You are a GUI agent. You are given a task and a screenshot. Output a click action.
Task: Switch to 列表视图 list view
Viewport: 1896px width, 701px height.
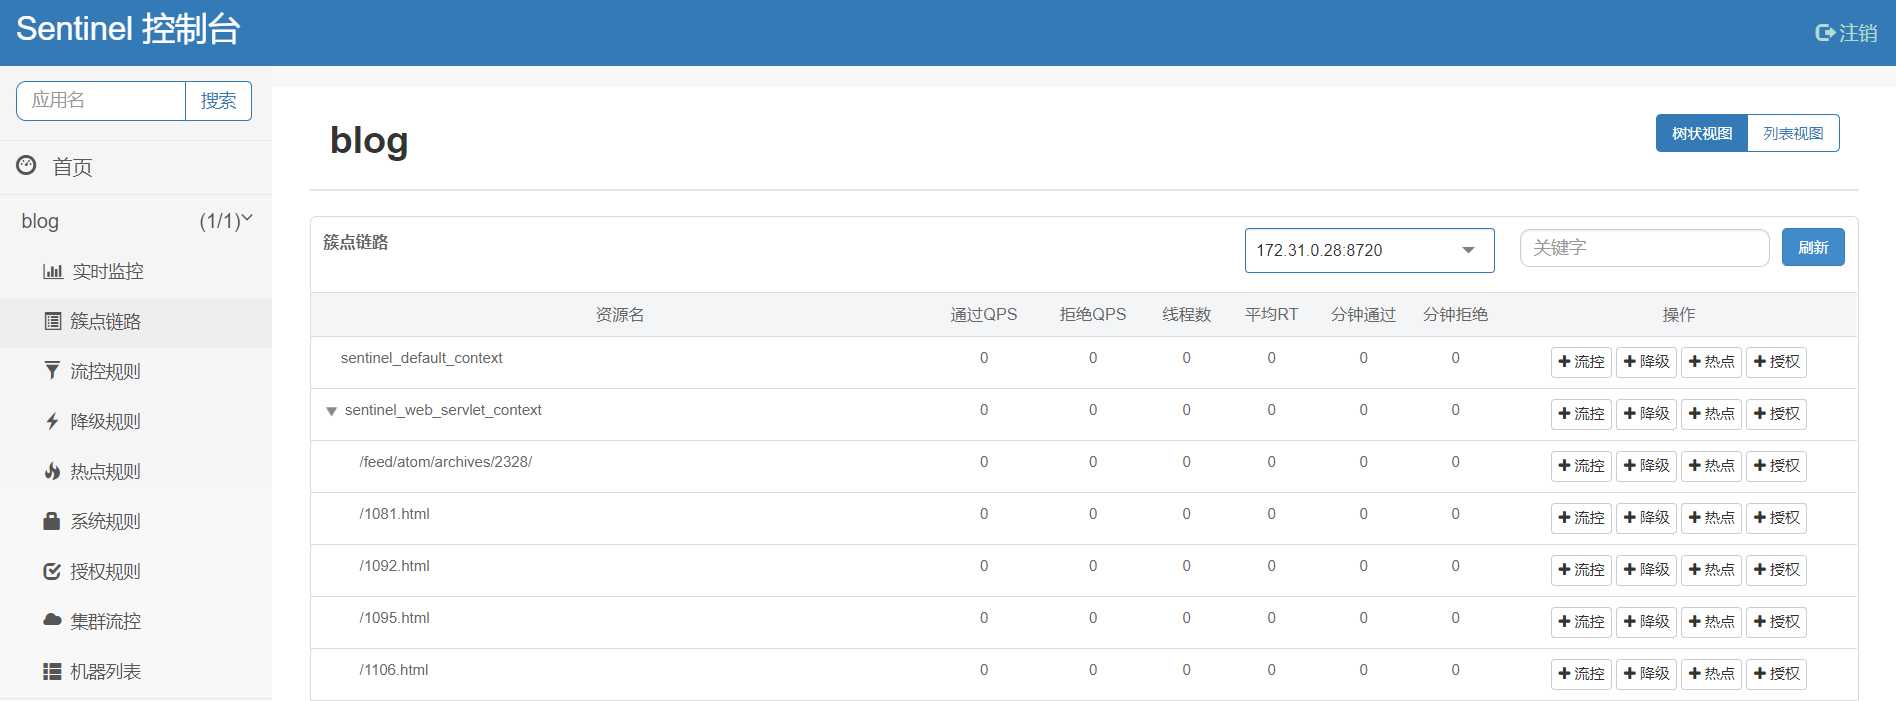pyautogui.click(x=1793, y=133)
